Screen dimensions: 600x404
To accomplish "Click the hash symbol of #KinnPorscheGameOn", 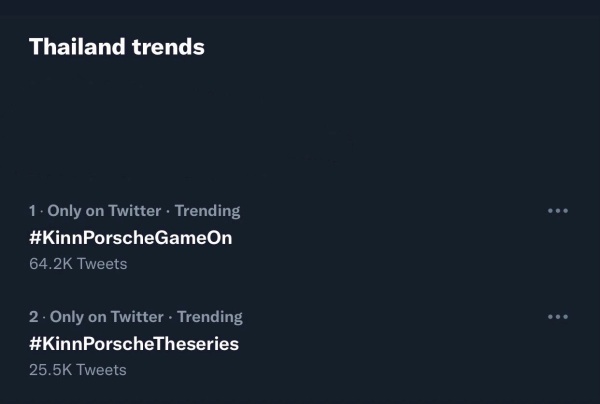I will [x=35, y=238].
